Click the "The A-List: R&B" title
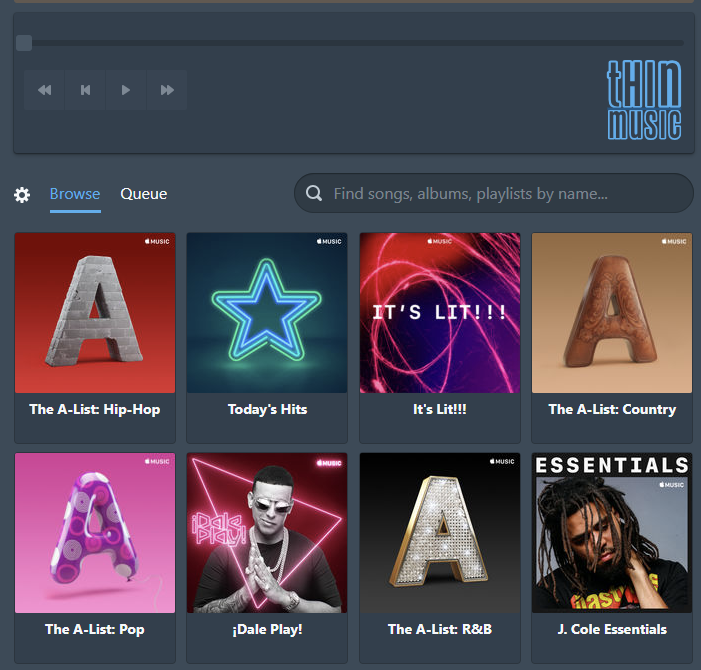Screen dimensions: 701x670 coord(440,629)
